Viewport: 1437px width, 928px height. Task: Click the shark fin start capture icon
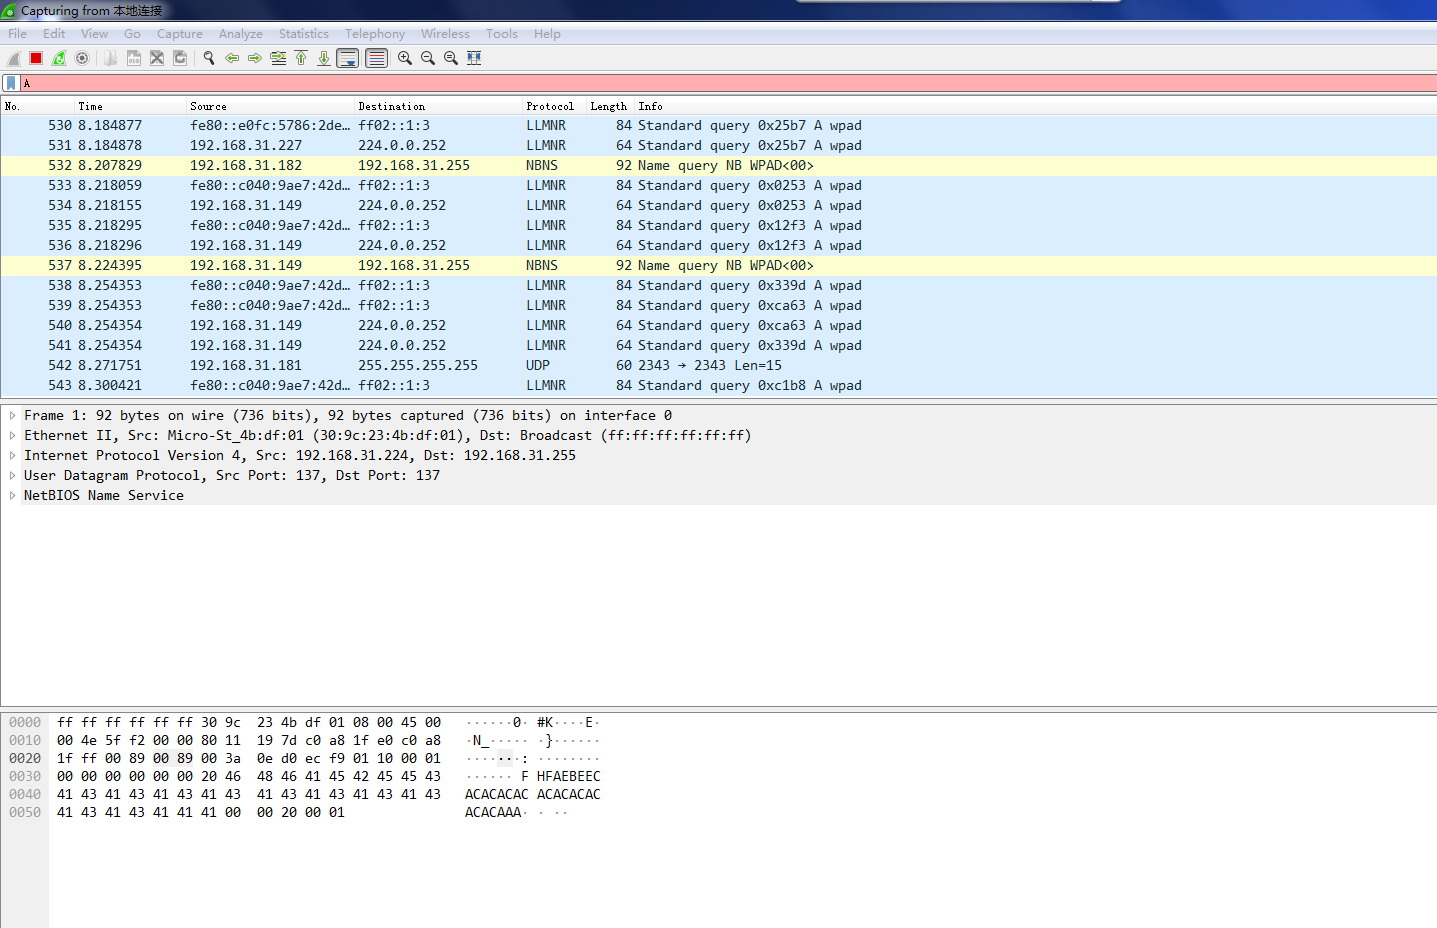click(14, 58)
